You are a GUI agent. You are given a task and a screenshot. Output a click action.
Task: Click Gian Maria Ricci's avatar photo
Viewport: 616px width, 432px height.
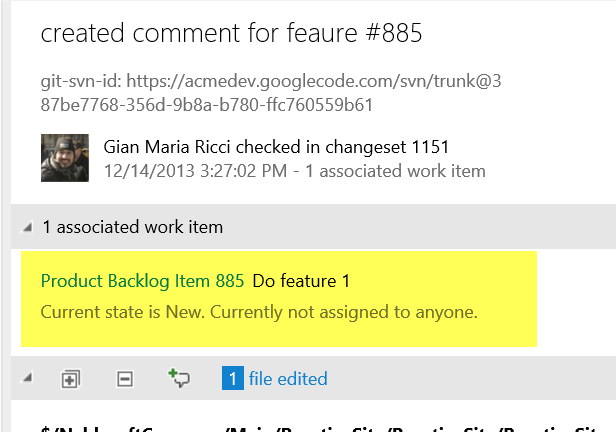[64, 158]
